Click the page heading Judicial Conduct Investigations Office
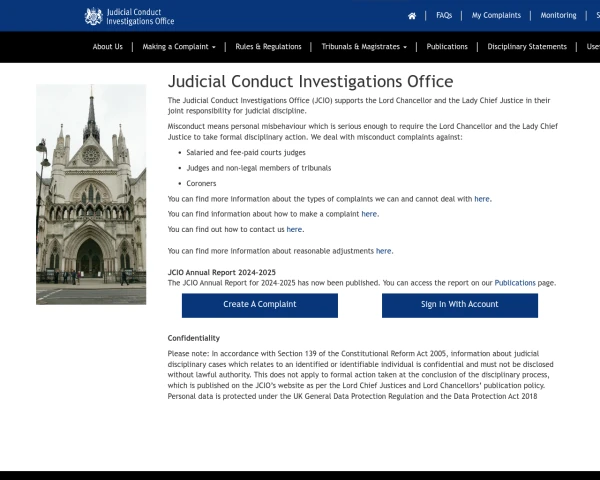 [310, 82]
